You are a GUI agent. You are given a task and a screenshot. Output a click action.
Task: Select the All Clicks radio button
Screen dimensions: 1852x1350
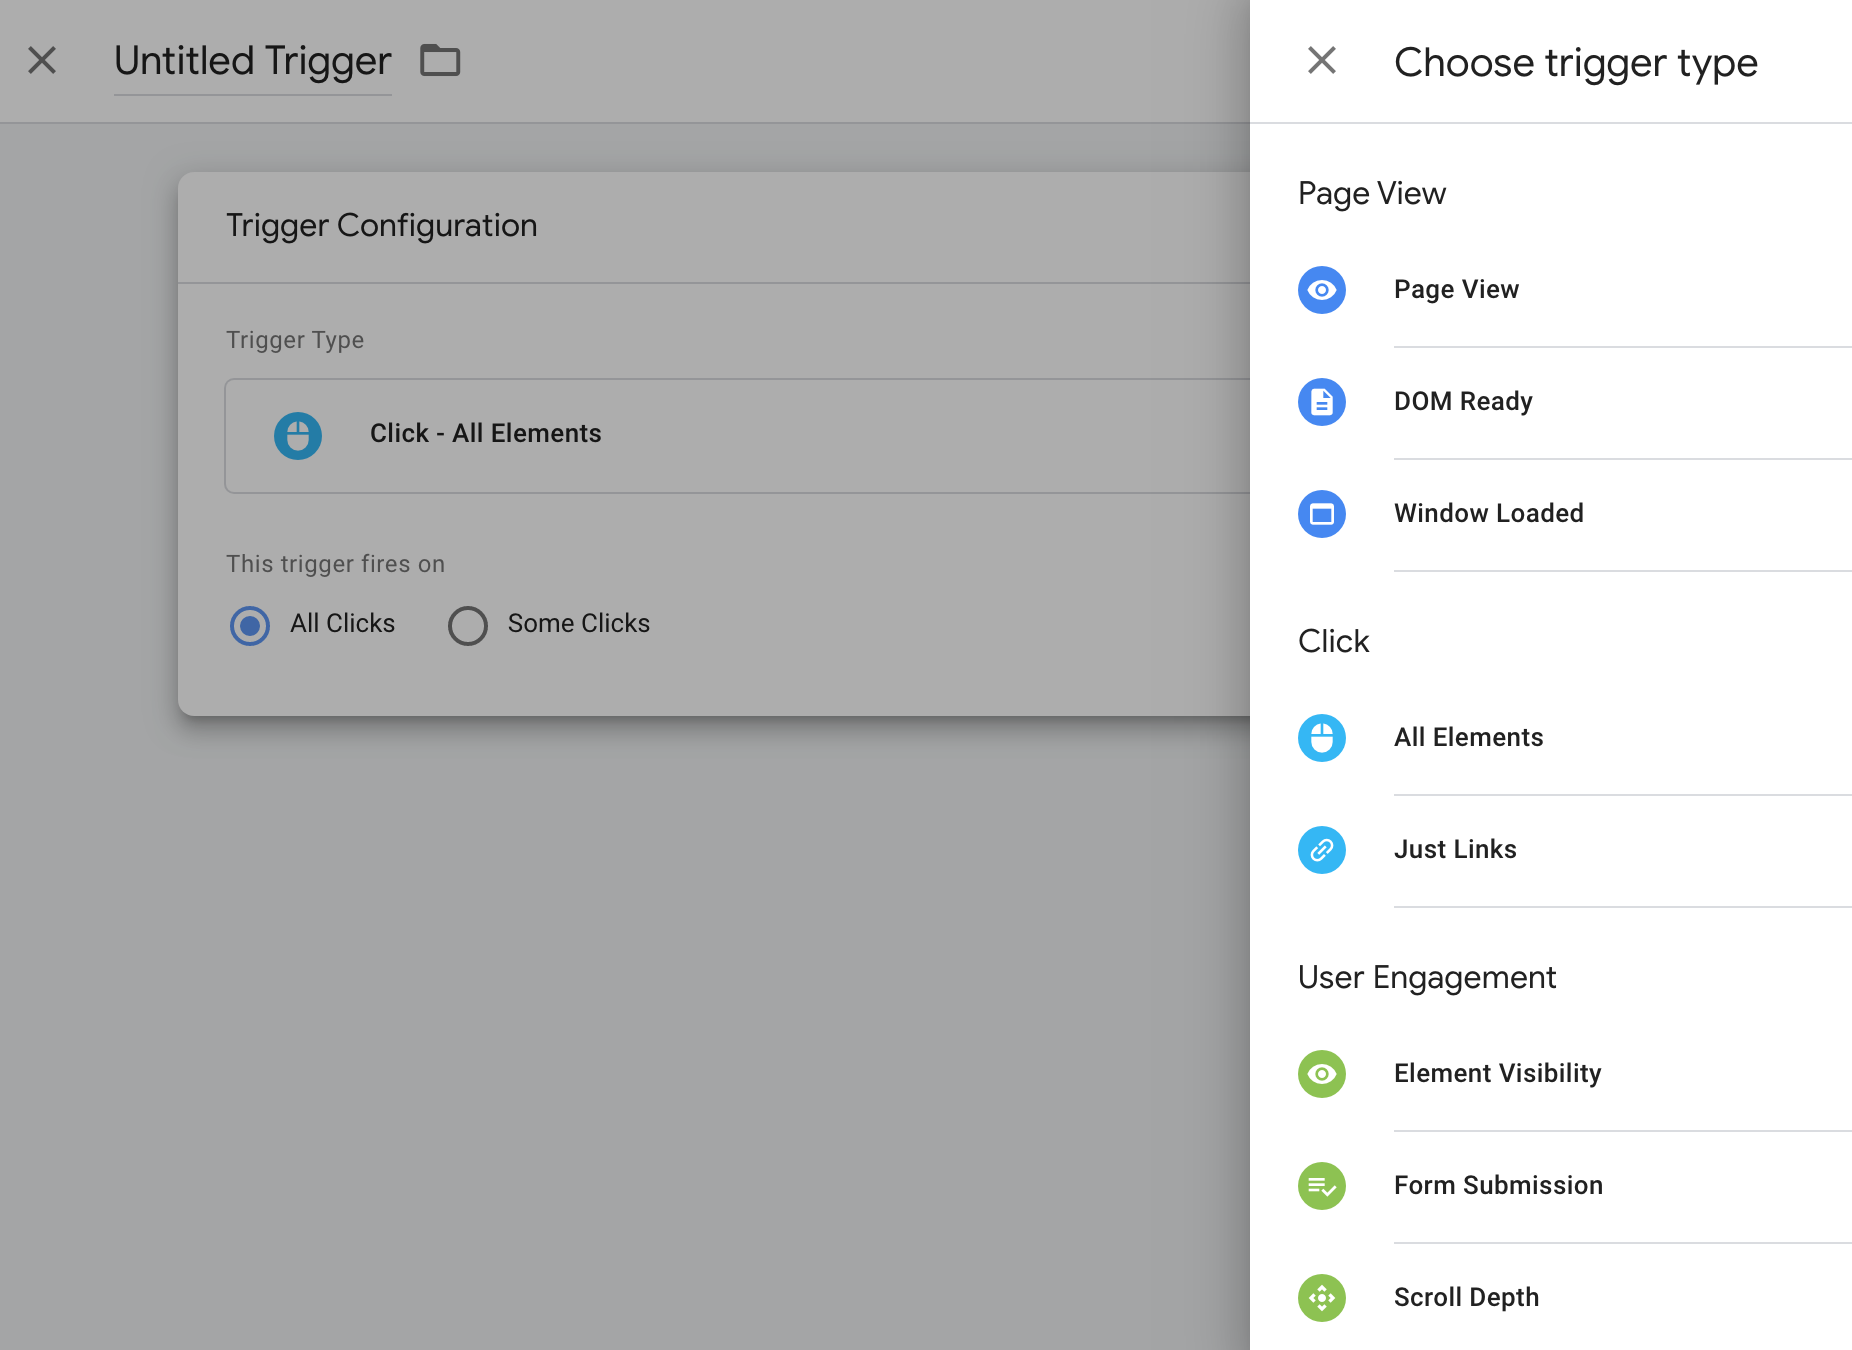coord(250,626)
